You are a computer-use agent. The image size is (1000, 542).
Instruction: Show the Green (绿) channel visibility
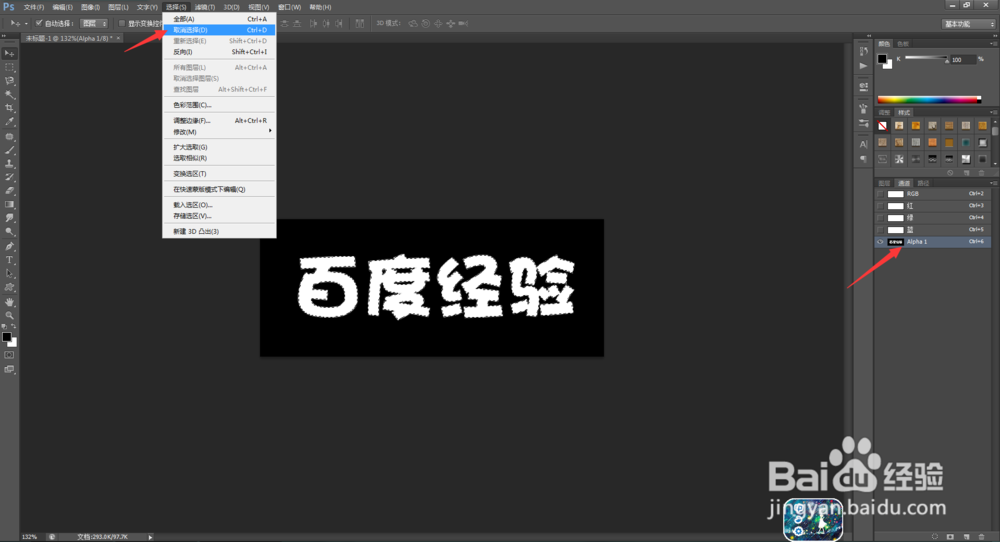click(880, 218)
